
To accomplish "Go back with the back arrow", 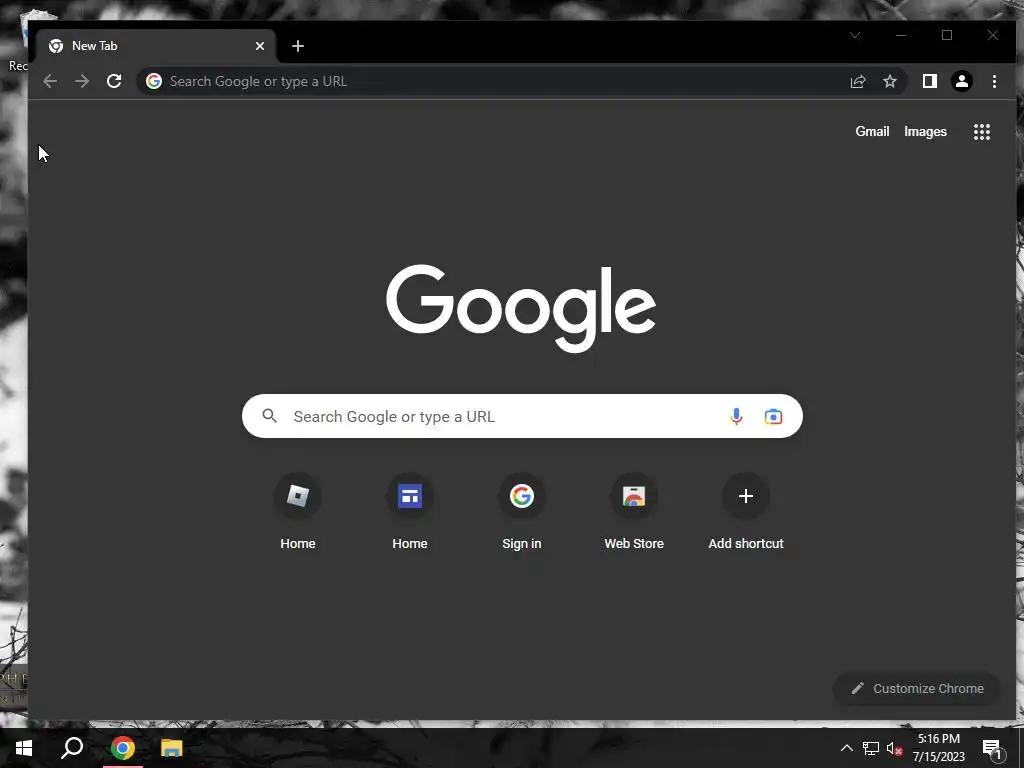I will click(50, 81).
